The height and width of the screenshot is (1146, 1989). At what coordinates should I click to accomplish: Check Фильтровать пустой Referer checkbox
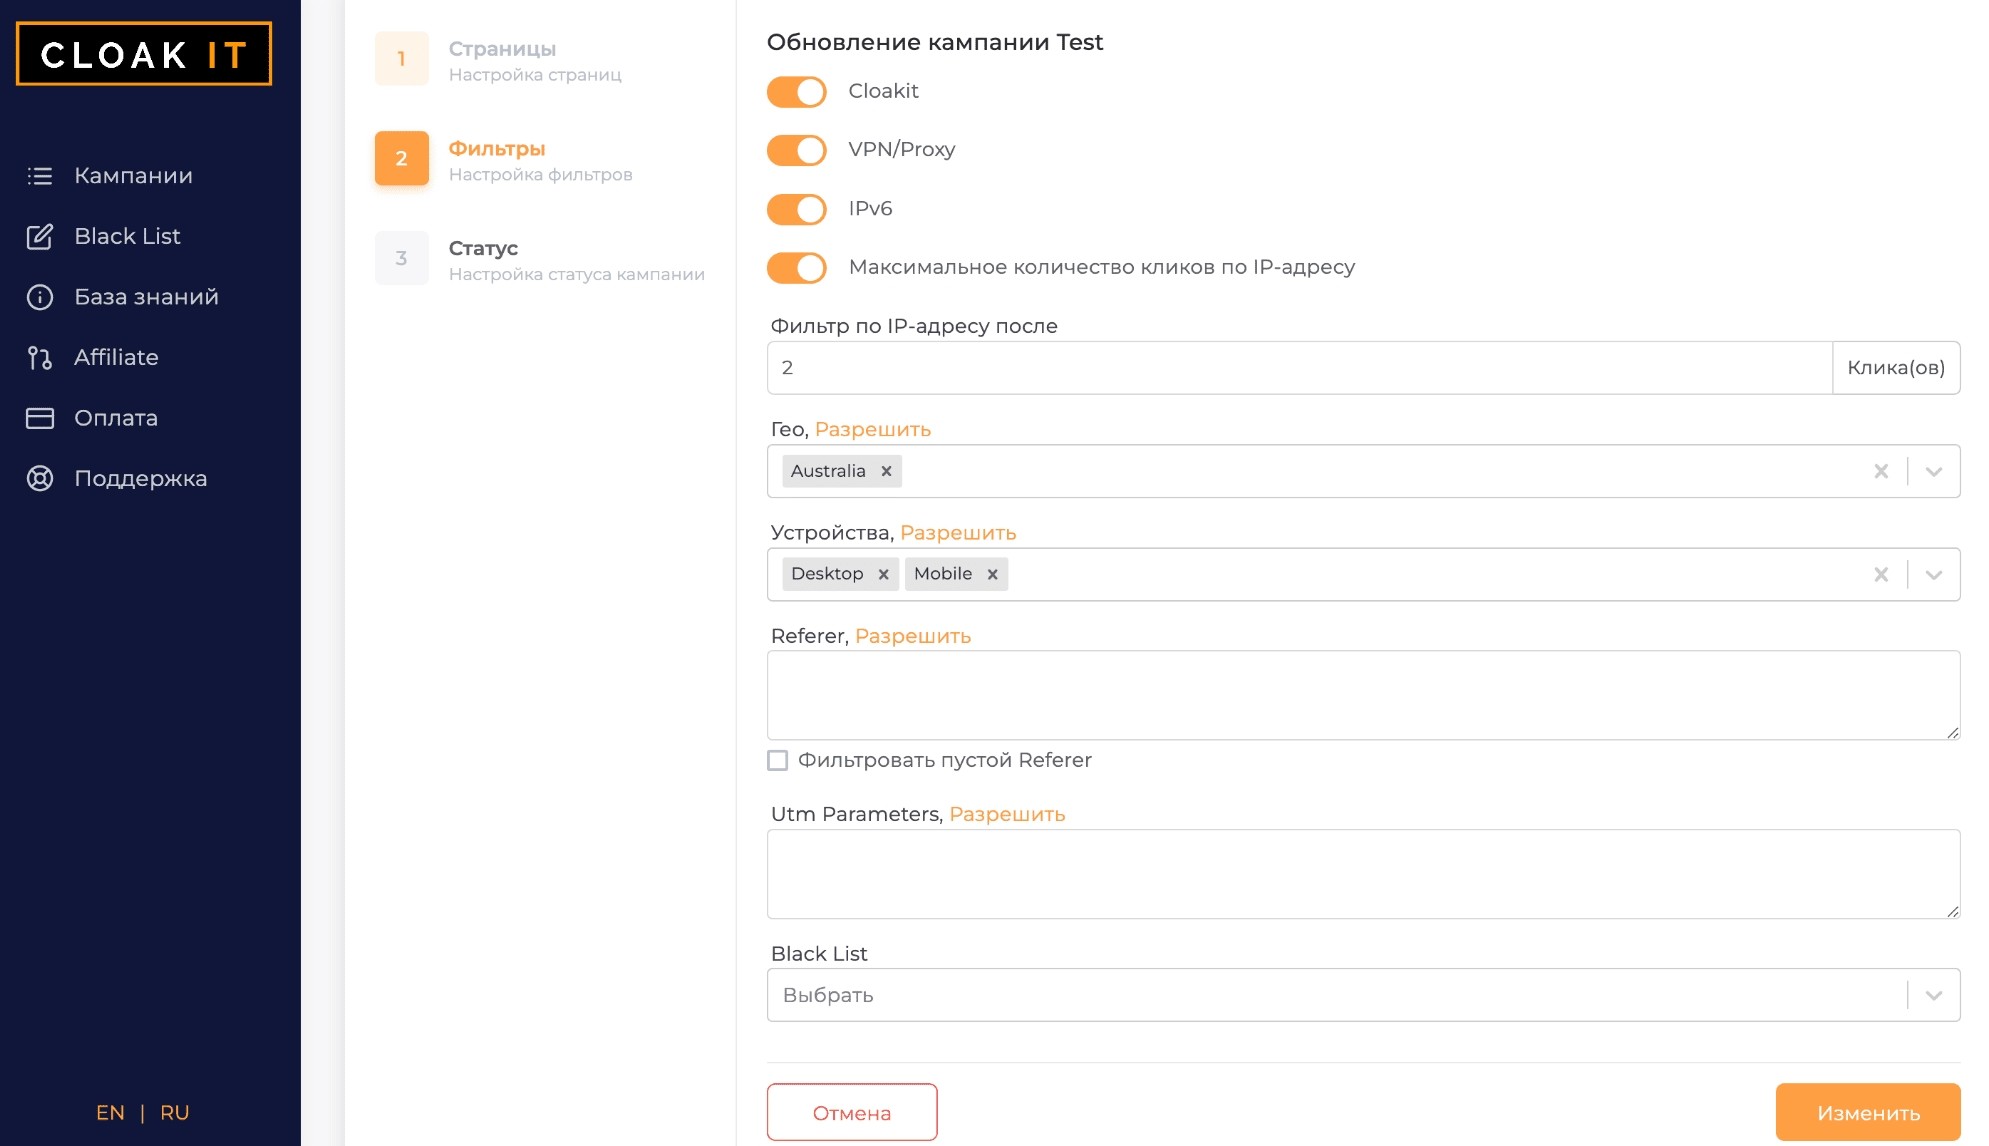tap(777, 760)
